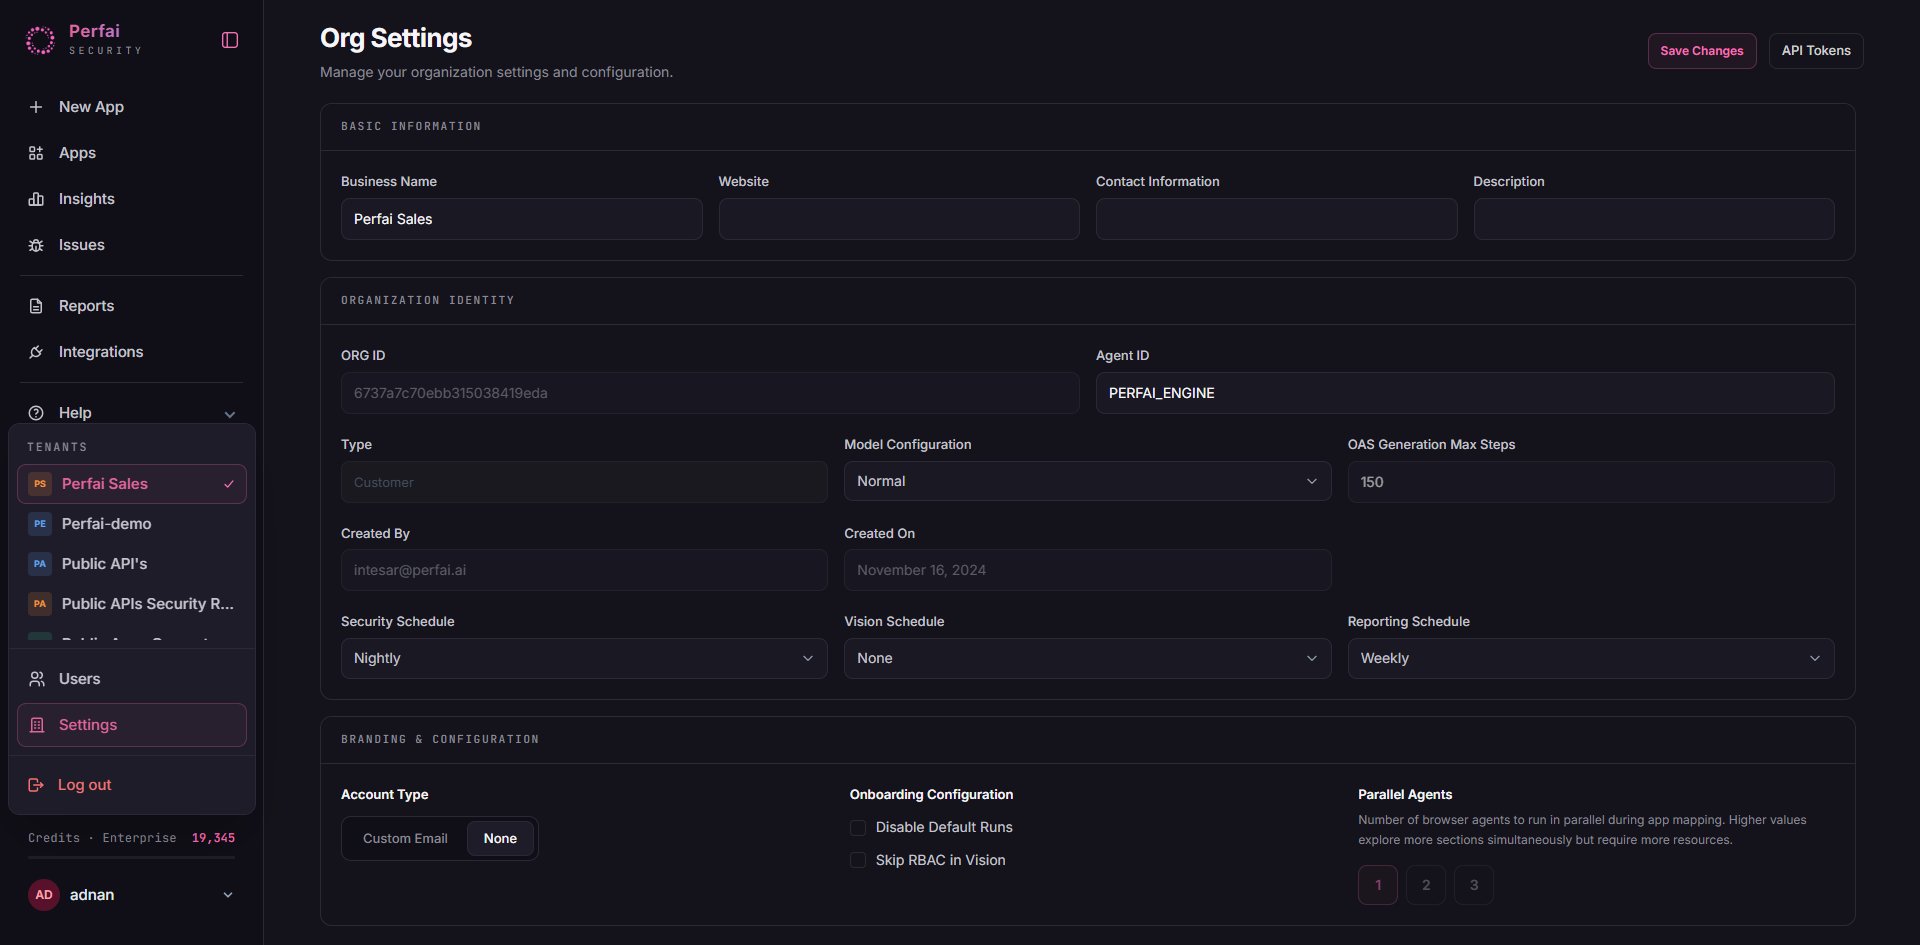Open the Reports page
1920x945 pixels.
pyautogui.click(x=131, y=306)
